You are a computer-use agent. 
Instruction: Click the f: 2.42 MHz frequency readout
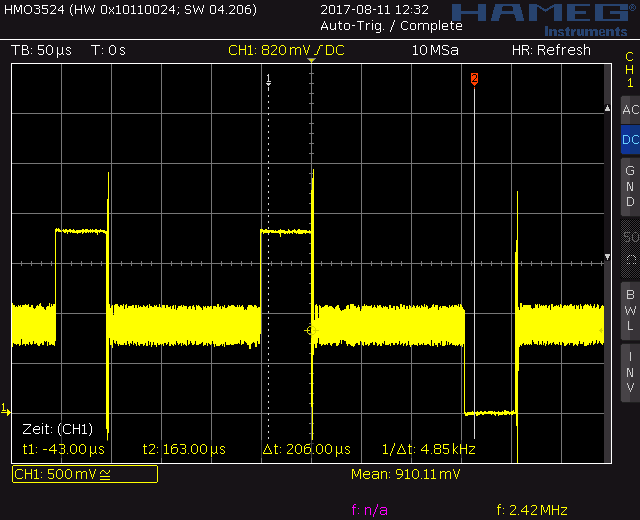532,510
